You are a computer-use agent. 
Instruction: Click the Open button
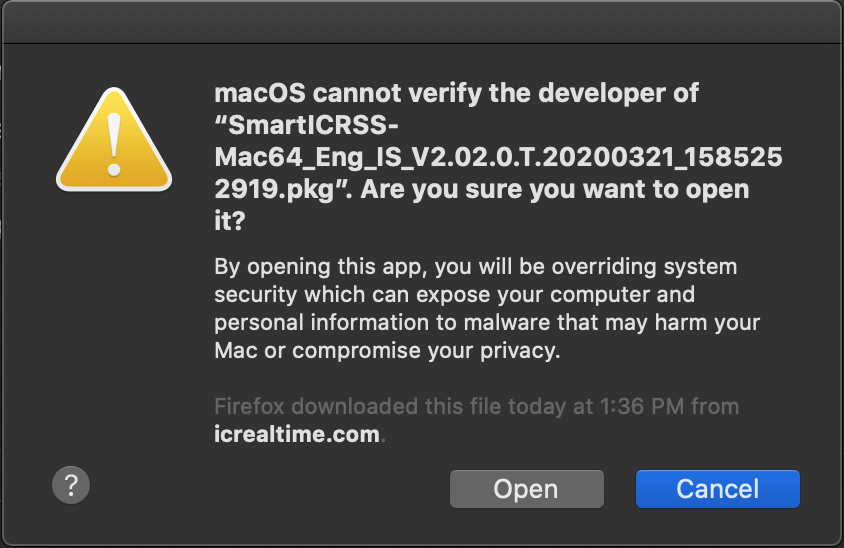point(526,489)
